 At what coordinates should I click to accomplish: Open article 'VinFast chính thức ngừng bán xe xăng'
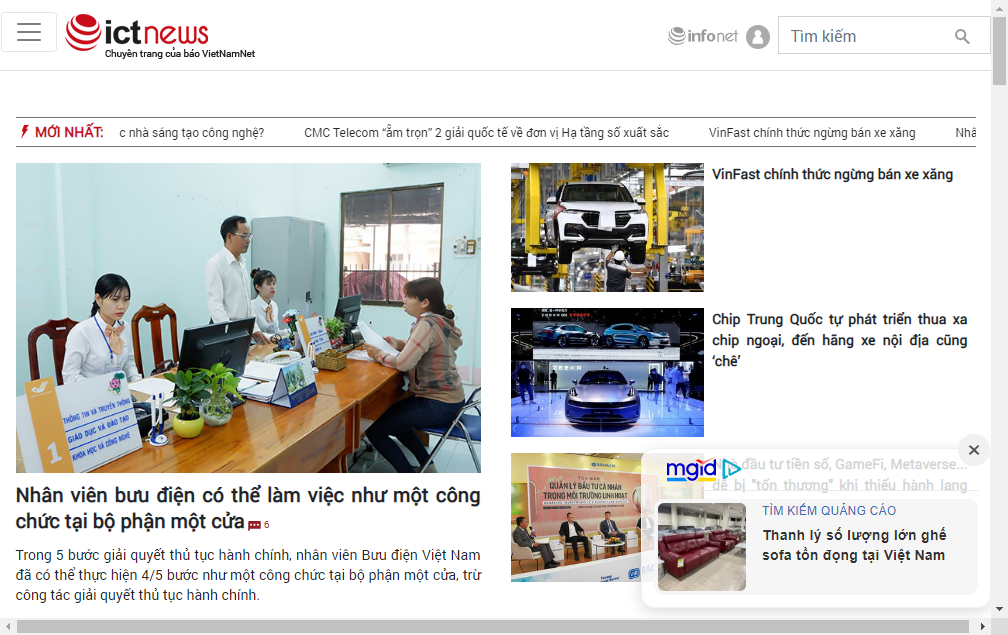(x=832, y=174)
